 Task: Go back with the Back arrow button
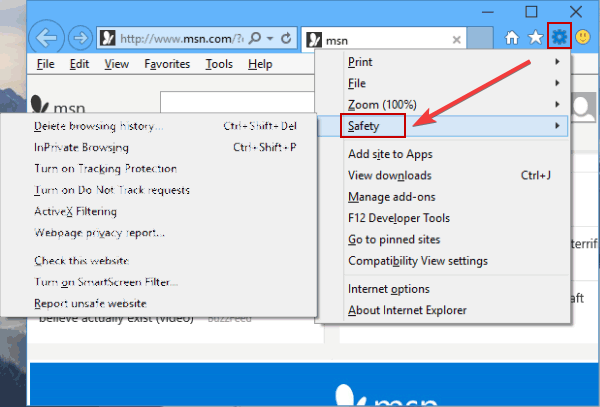(x=46, y=37)
